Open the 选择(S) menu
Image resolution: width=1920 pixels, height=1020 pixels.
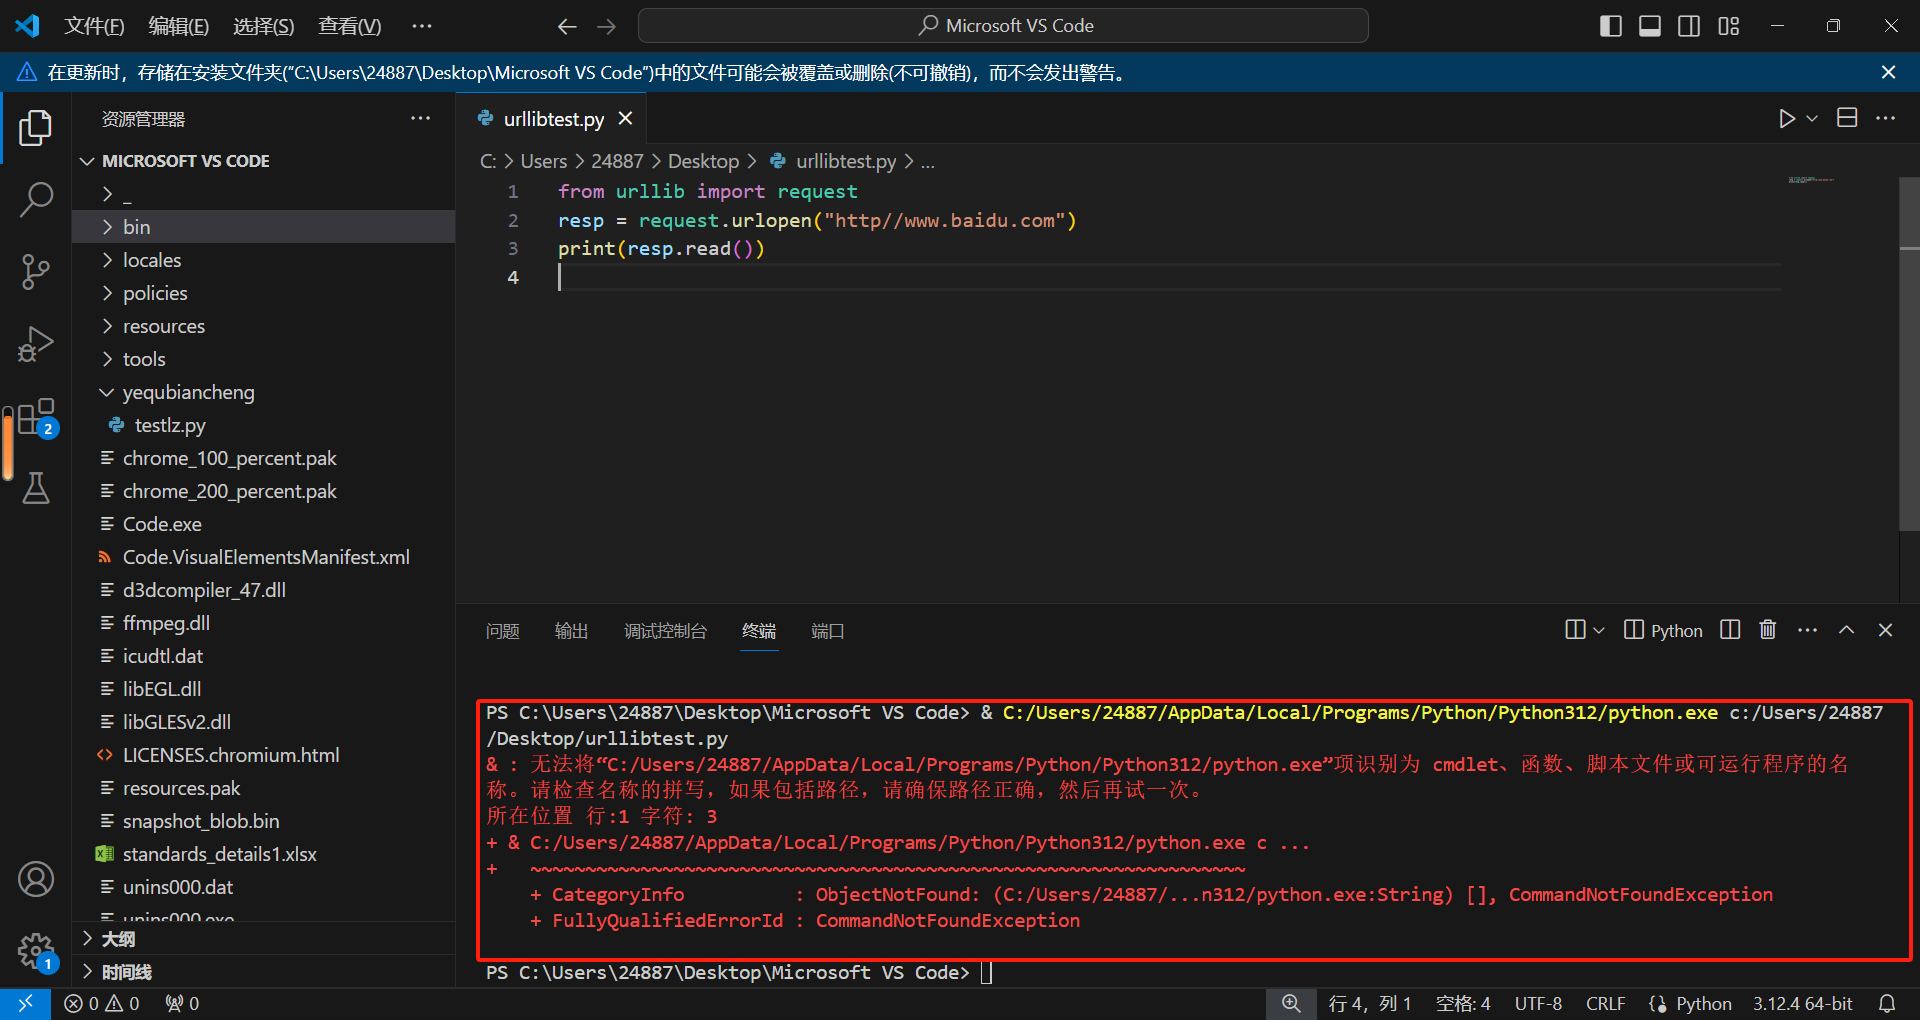point(263,26)
